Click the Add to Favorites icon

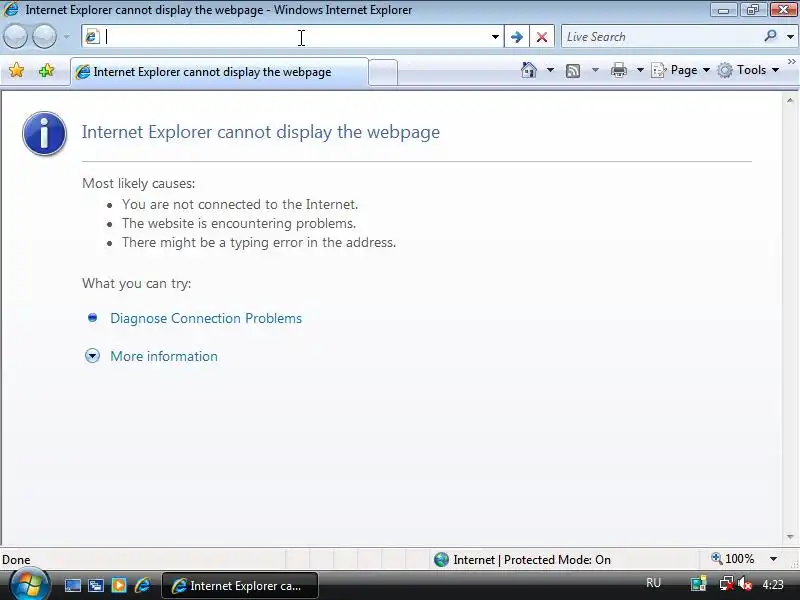[46, 70]
